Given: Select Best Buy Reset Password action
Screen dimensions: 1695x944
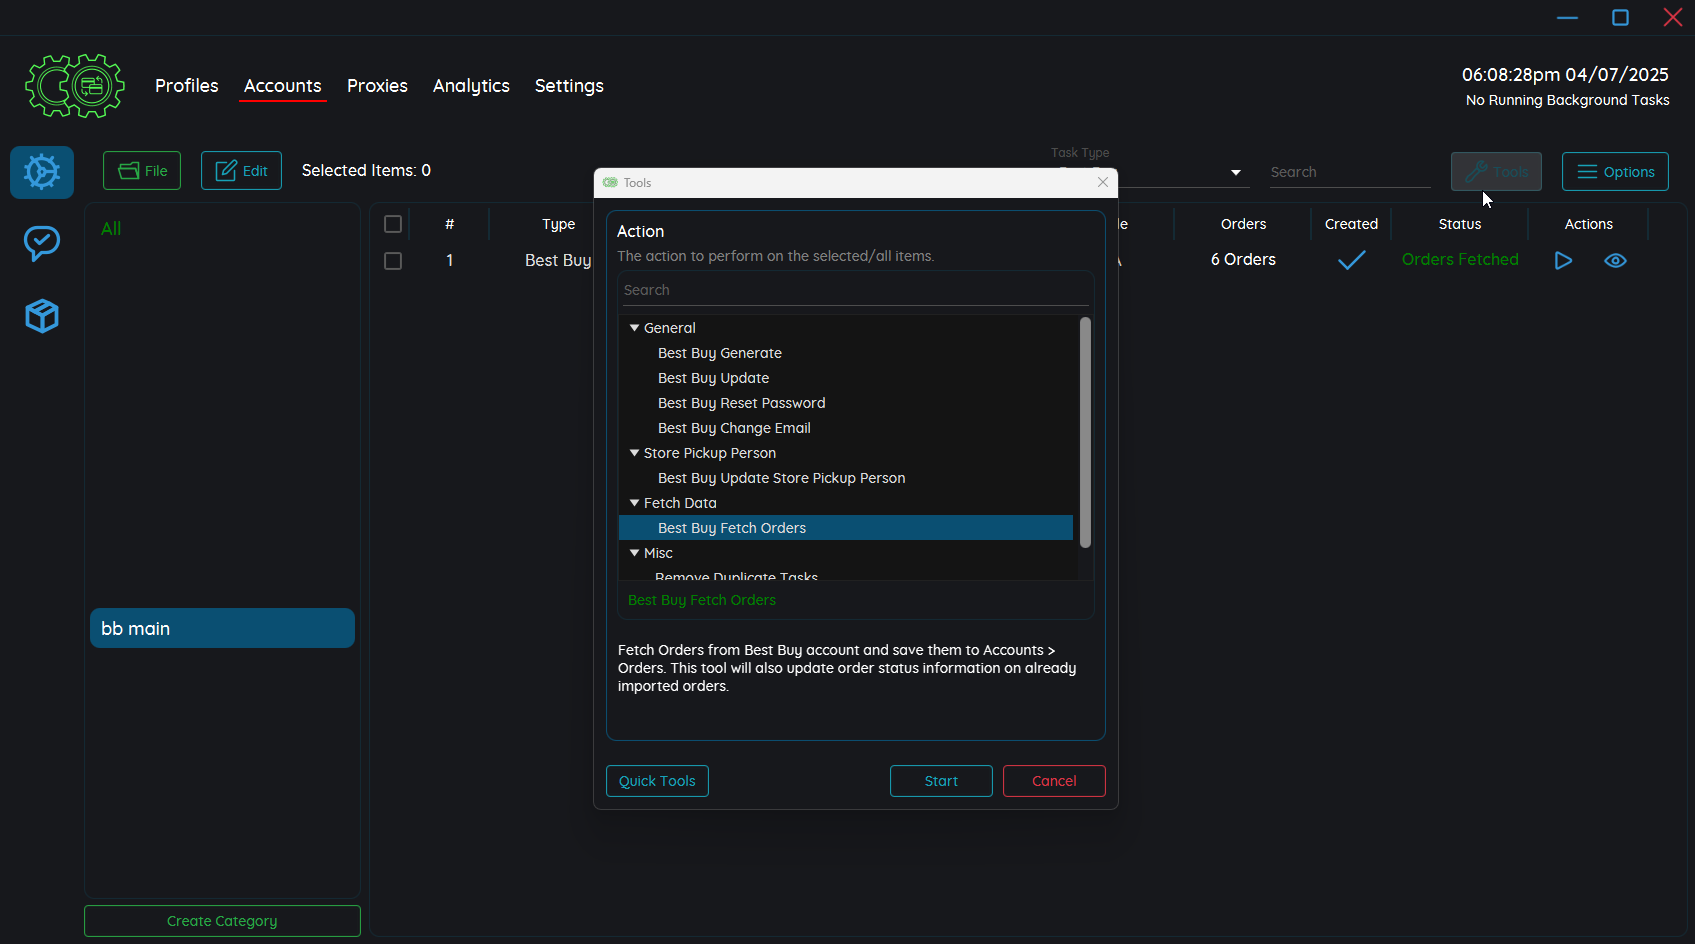Looking at the screenshot, I should pyautogui.click(x=741, y=403).
